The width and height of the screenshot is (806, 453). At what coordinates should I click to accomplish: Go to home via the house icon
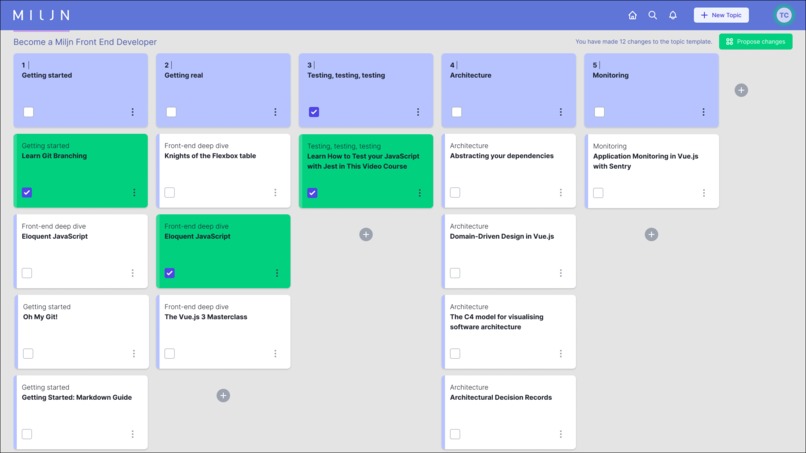pos(632,15)
